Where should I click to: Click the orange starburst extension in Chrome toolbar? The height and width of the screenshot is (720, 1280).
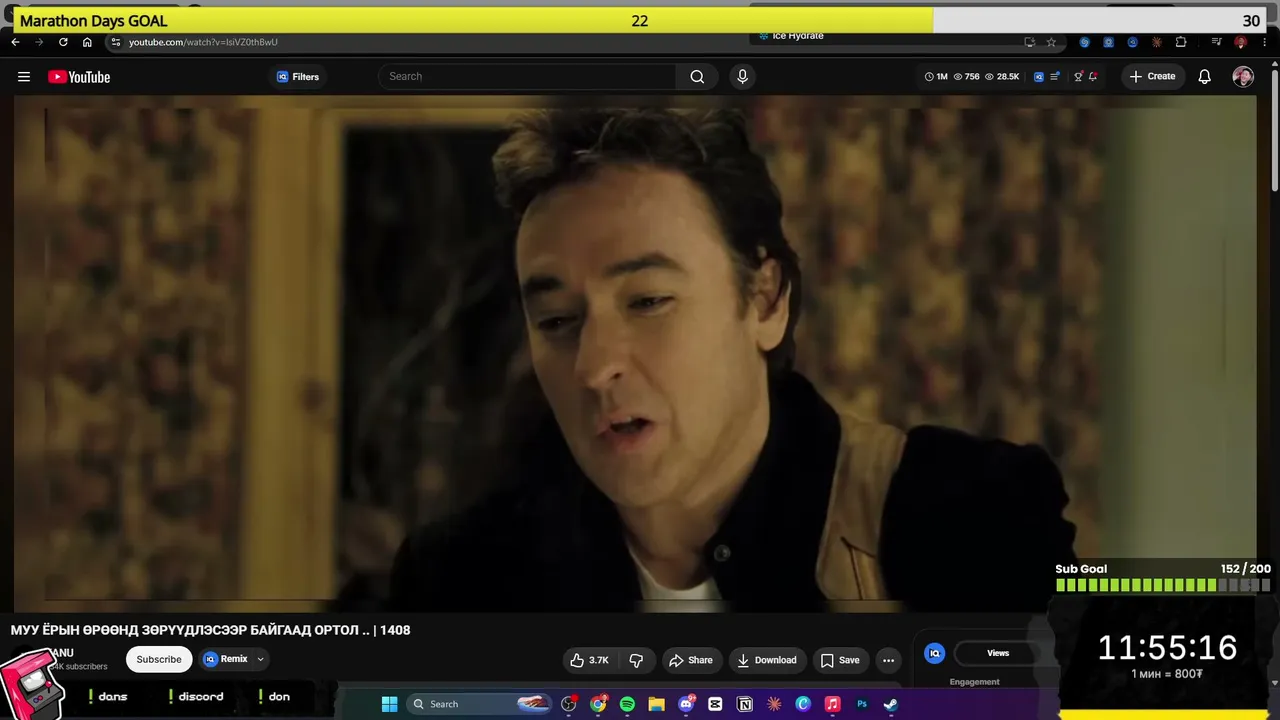tap(1157, 42)
